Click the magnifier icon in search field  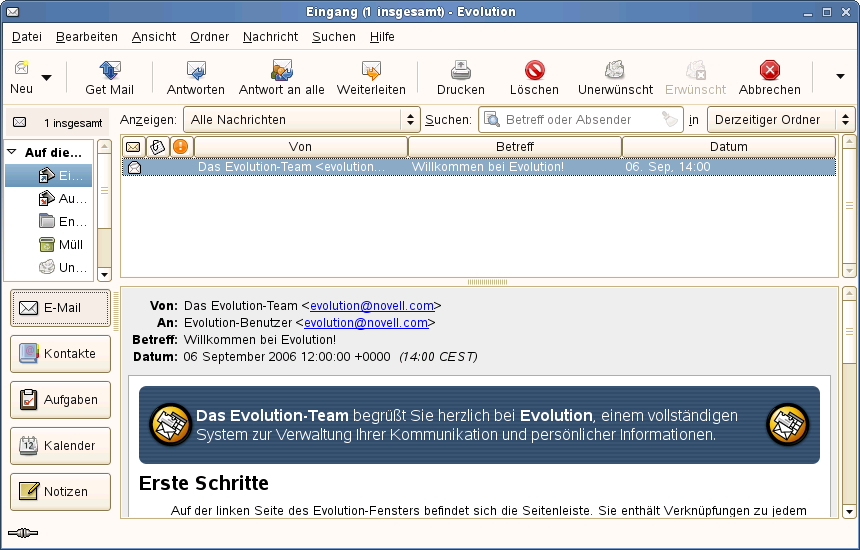(491, 119)
